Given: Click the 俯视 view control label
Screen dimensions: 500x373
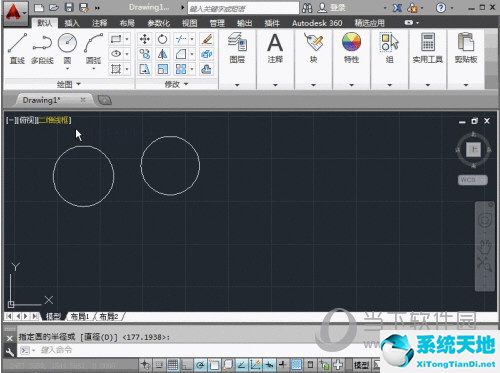Looking at the screenshot, I should (26, 120).
